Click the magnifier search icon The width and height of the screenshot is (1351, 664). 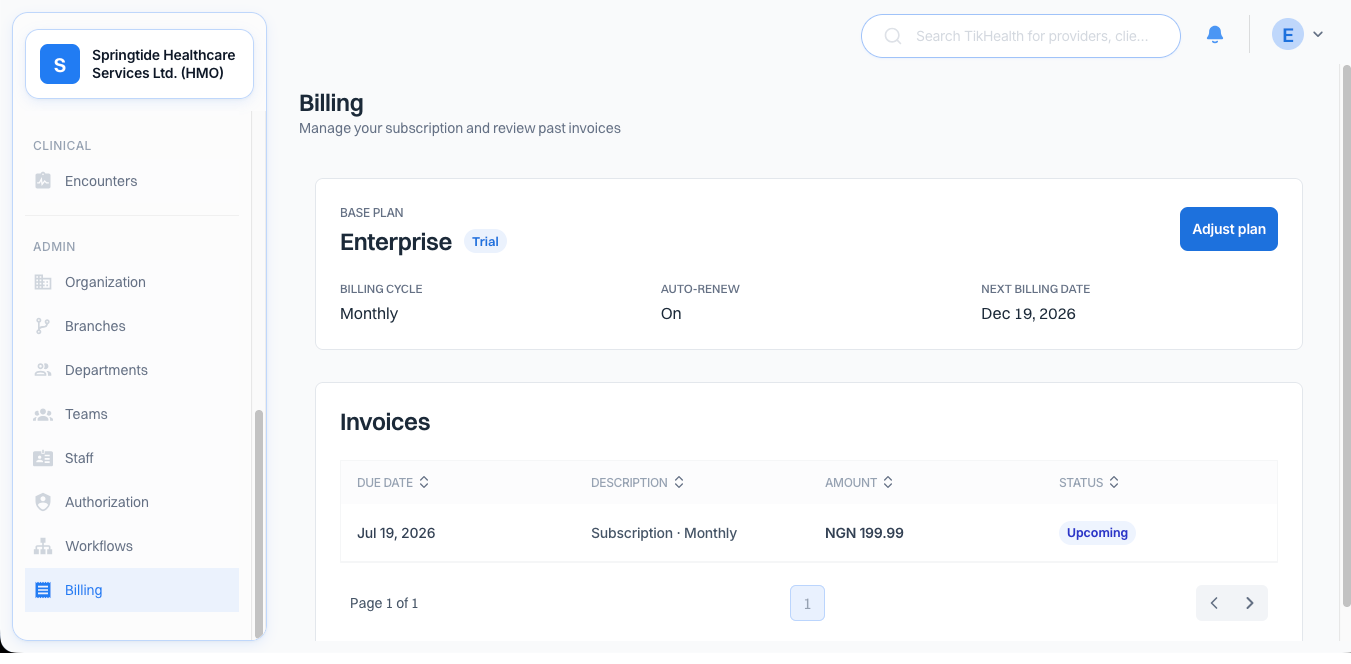pos(893,36)
